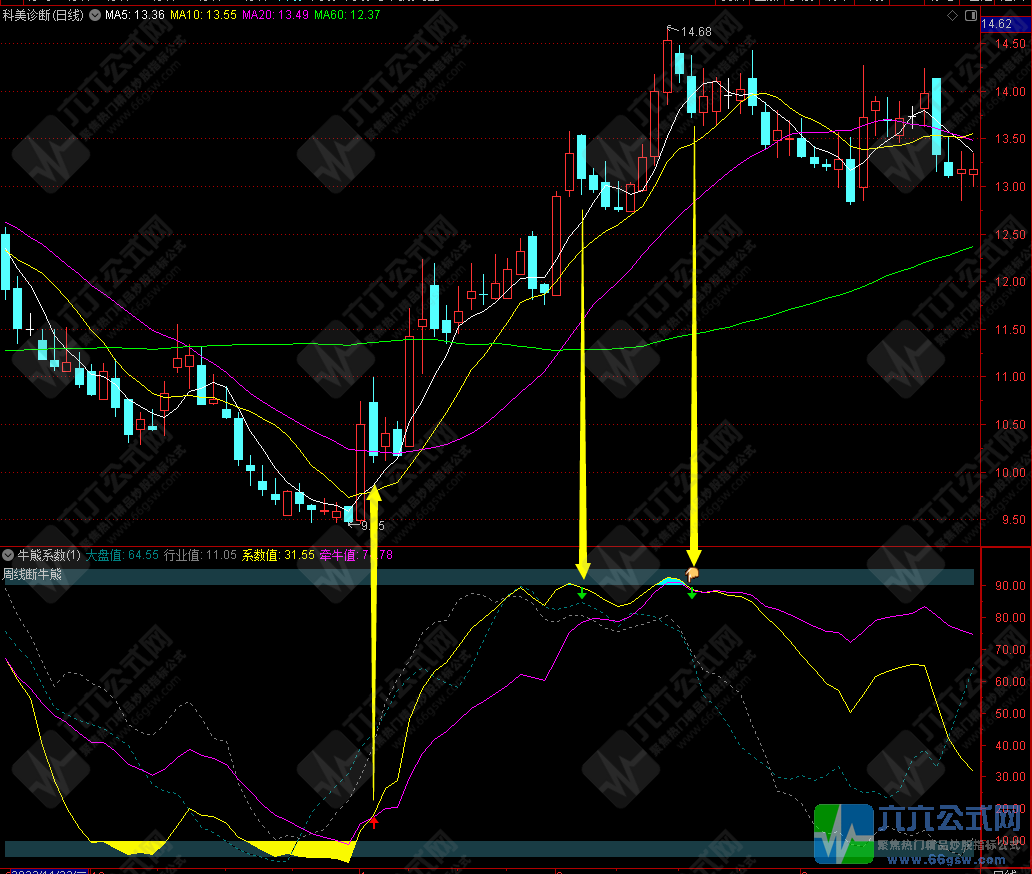Screen dimensions: 1032x874
Task: Click the 14.50 price axis label
Action: (1010, 44)
